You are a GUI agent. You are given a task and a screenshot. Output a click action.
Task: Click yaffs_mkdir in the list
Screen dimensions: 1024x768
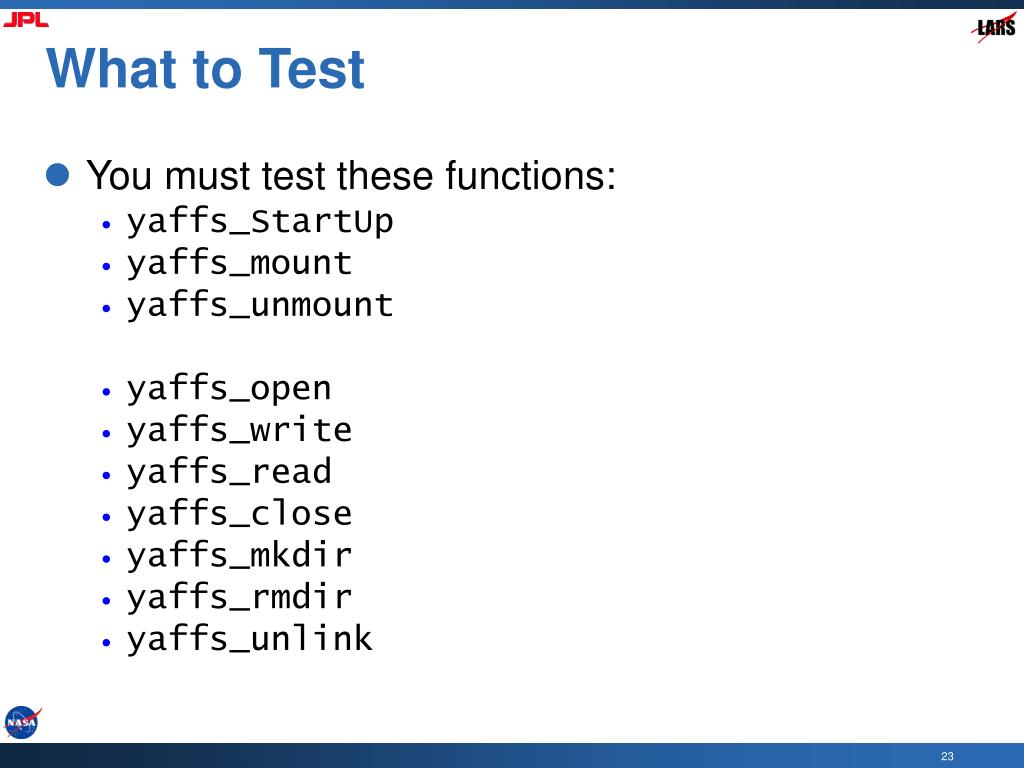tap(240, 556)
